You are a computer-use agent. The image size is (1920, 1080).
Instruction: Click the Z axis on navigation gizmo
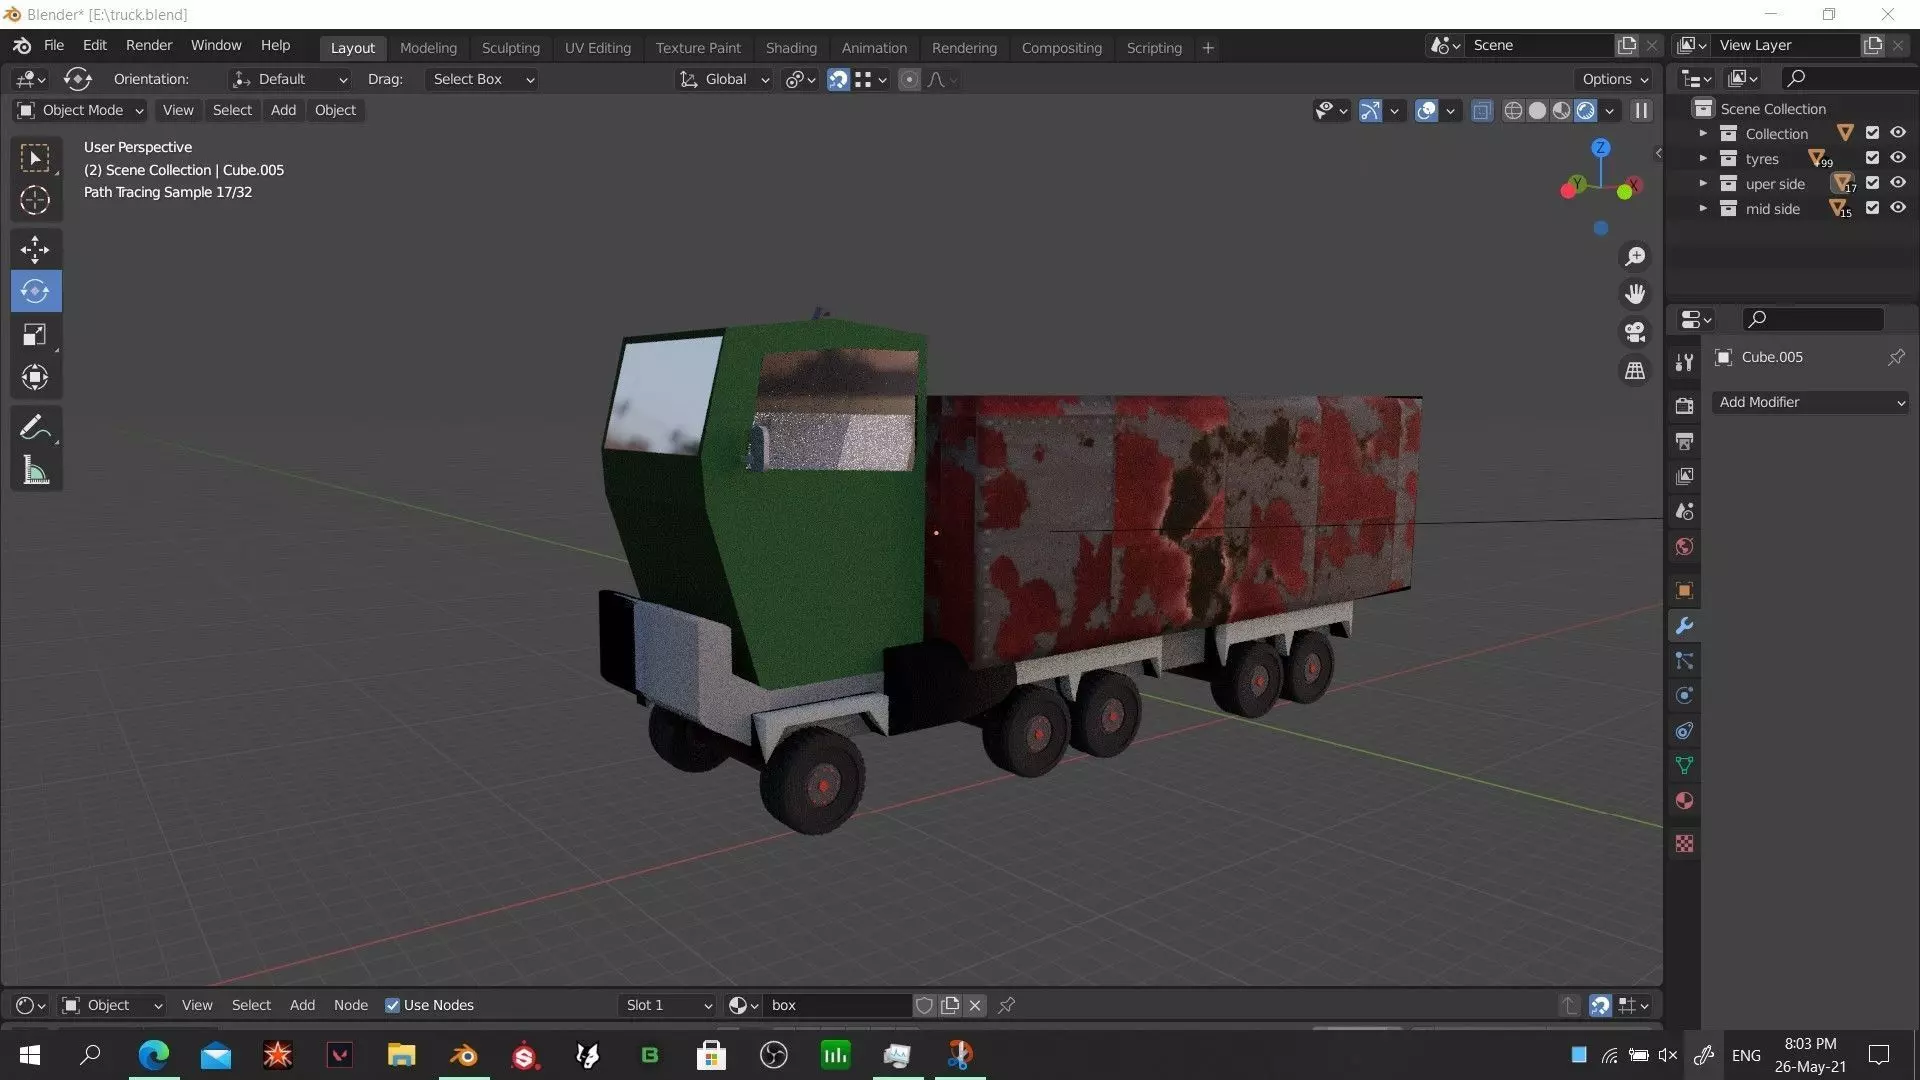pyautogui.click(x=1601, y=148)
